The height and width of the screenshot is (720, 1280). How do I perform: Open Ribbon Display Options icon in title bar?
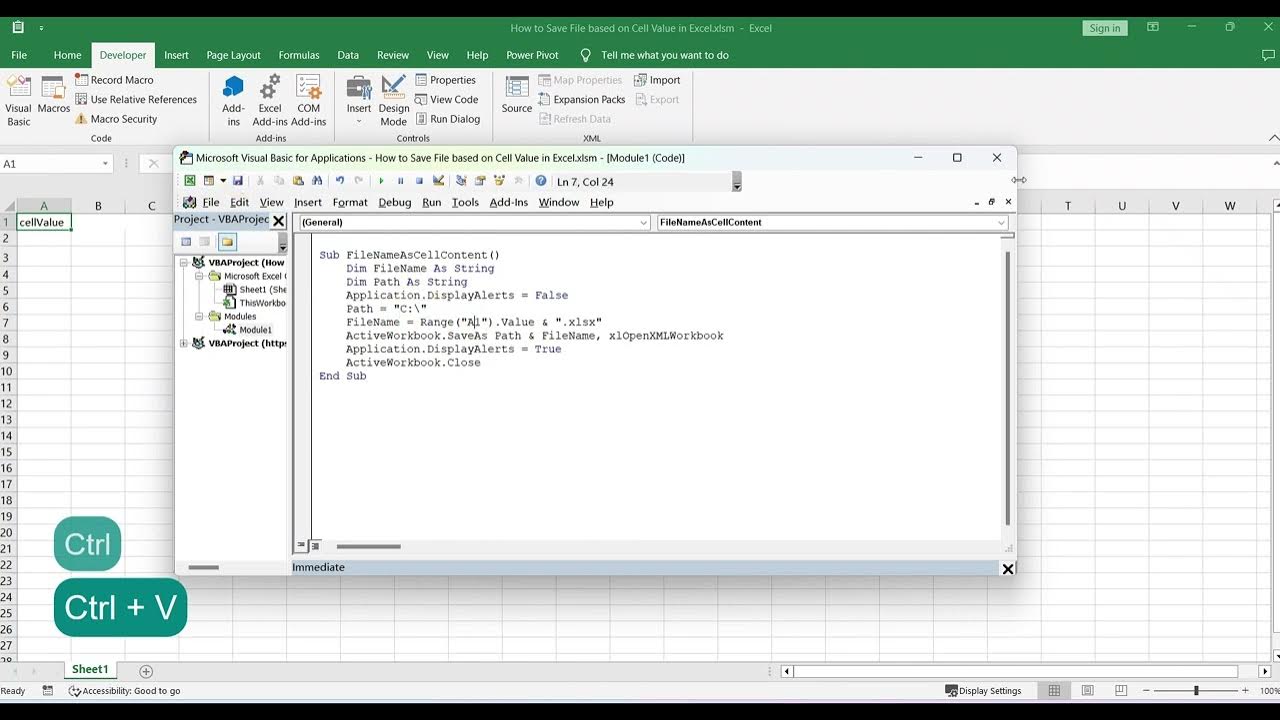1153,27
